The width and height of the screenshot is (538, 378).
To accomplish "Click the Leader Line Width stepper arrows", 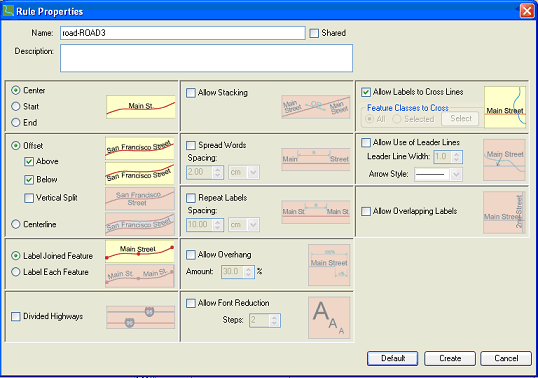I will [456, 157].
